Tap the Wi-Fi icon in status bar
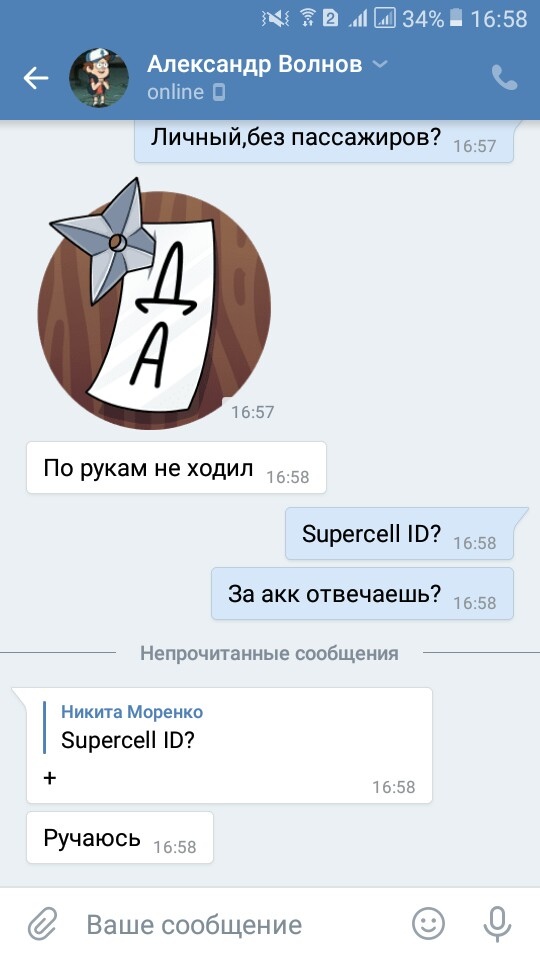Viewport: 540px width, 960px height. [307, 19]
